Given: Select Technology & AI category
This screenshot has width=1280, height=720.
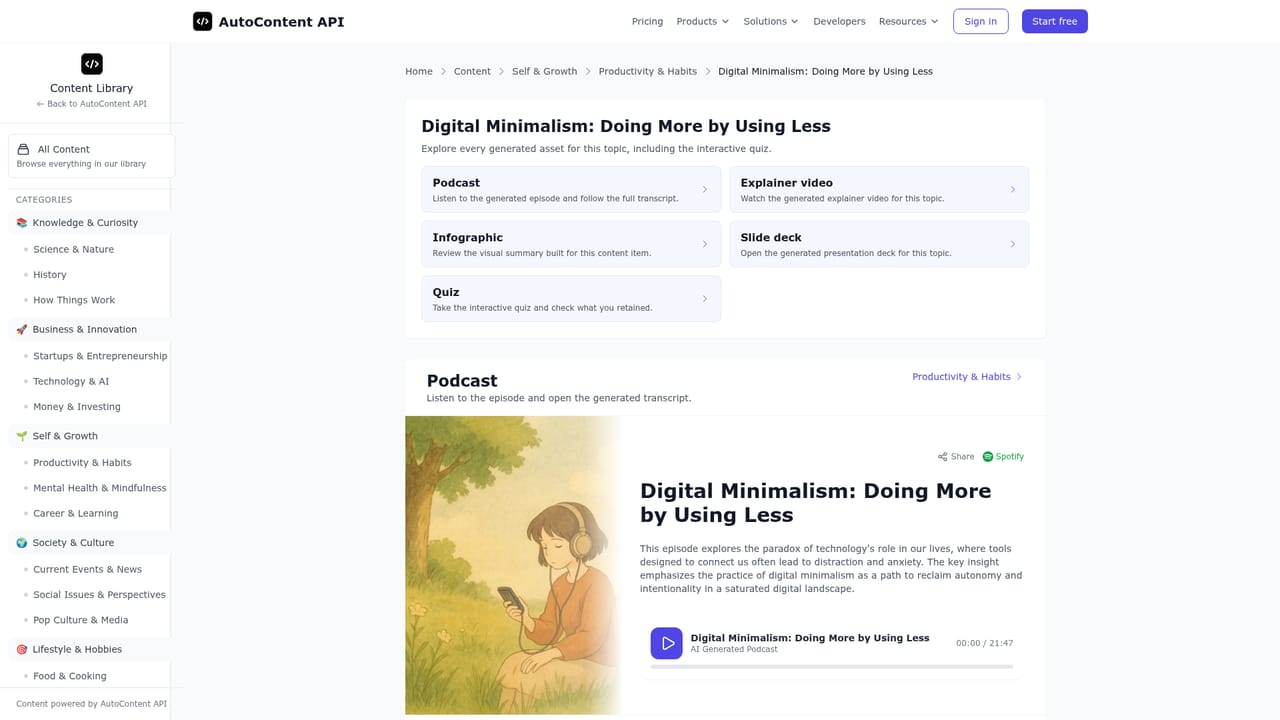Looking at the screenshot, I should point(71,381).
